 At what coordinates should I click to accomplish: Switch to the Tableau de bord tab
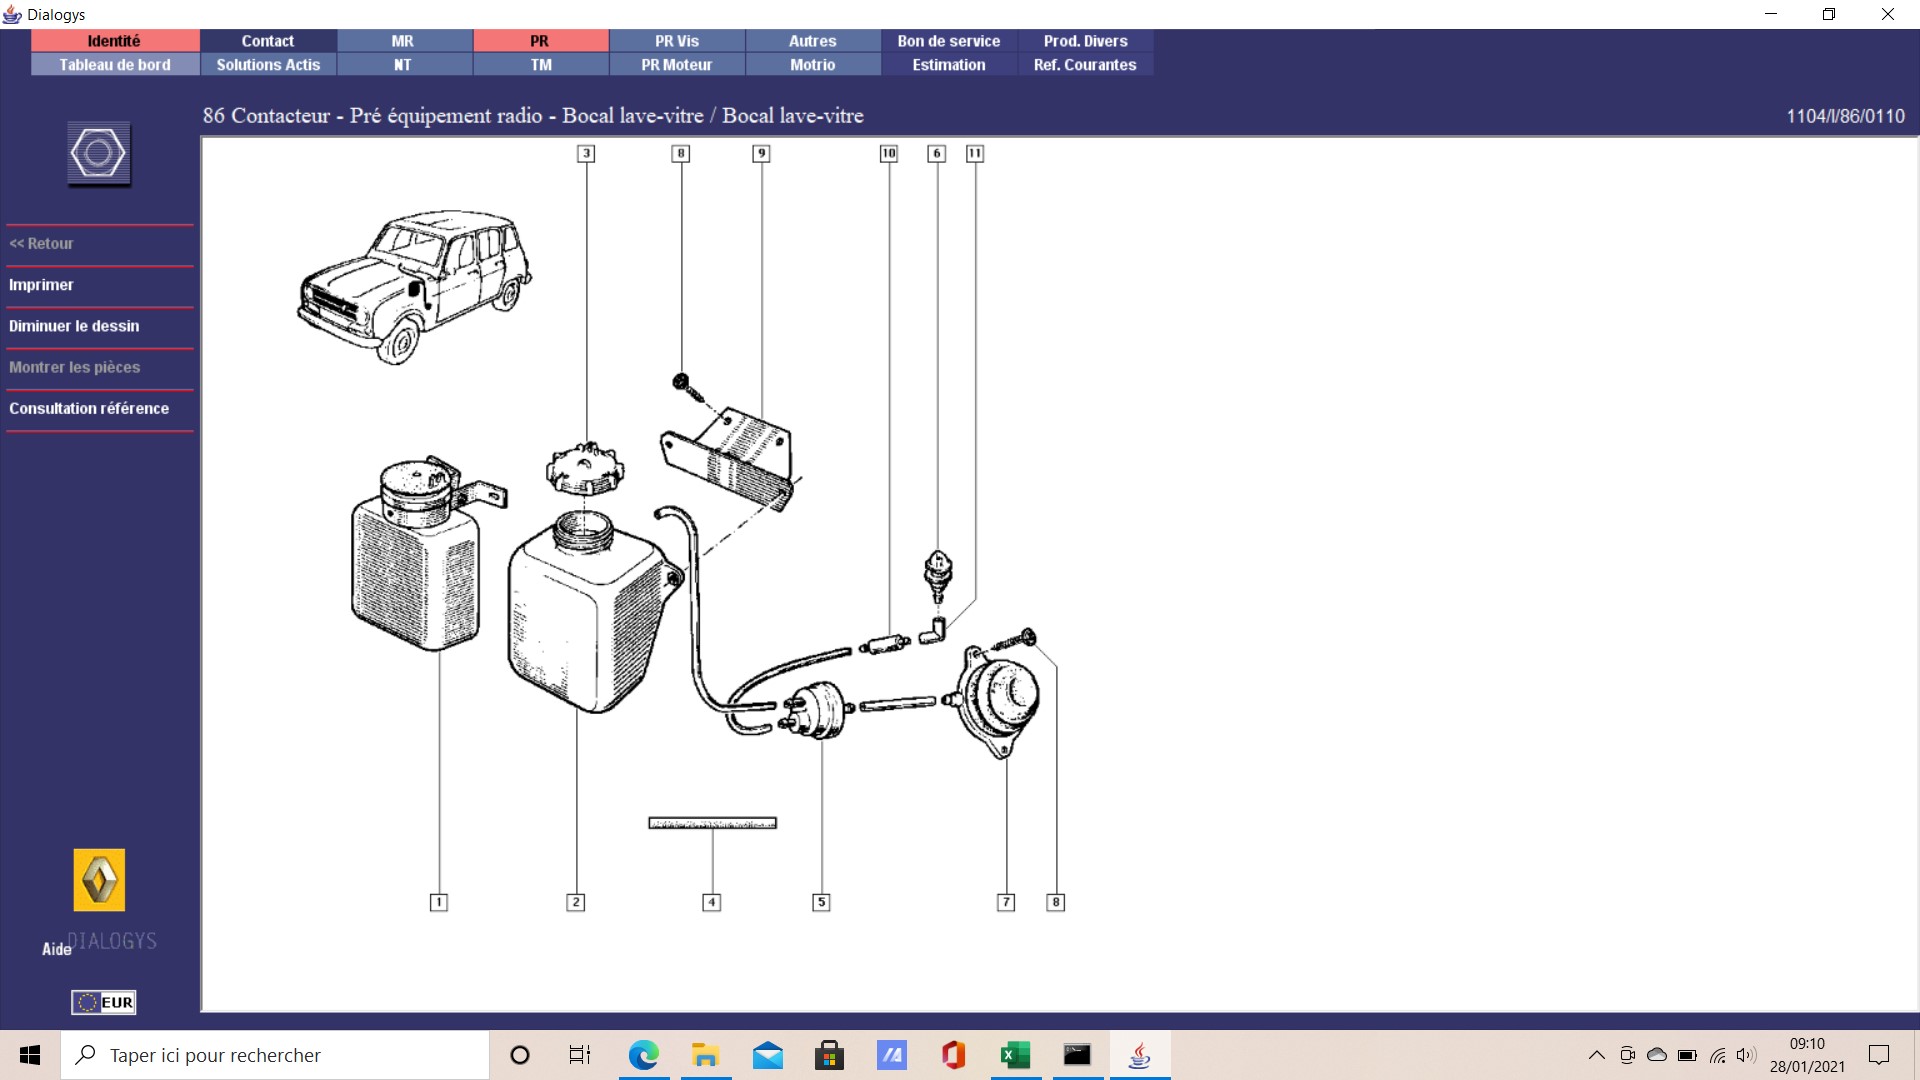115,65
